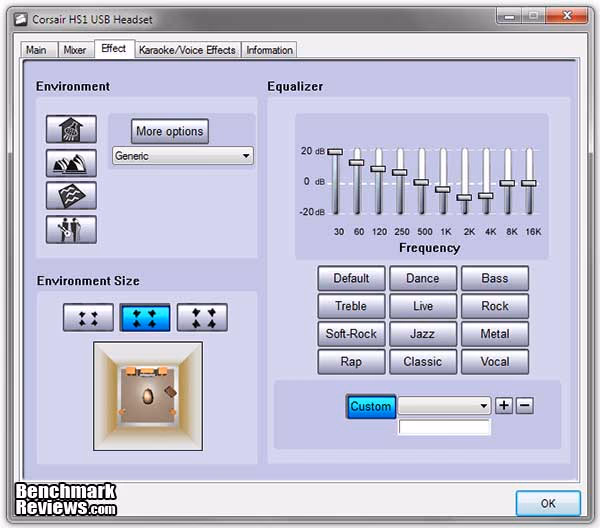Click the 500 Hz equalizer slider handle

(x=421, y=182)
